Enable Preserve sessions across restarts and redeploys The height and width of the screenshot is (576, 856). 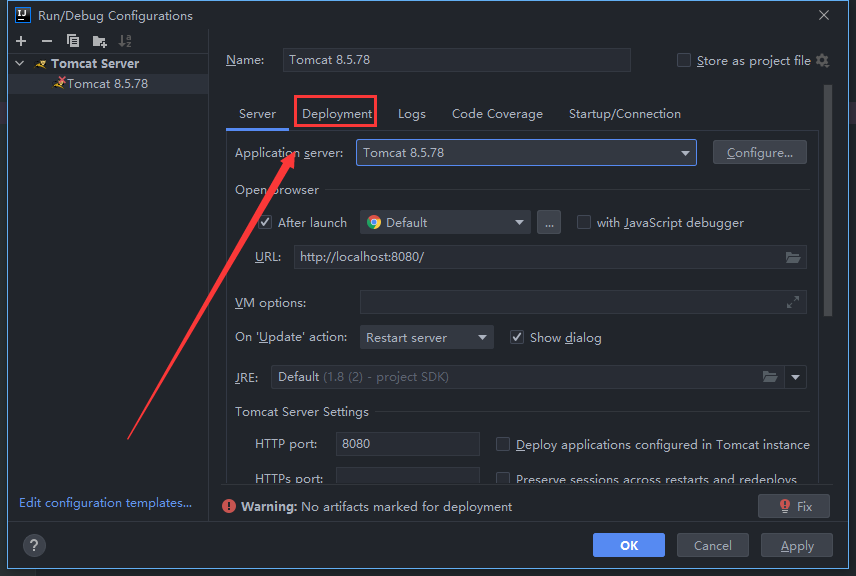(x=502, y=478)
